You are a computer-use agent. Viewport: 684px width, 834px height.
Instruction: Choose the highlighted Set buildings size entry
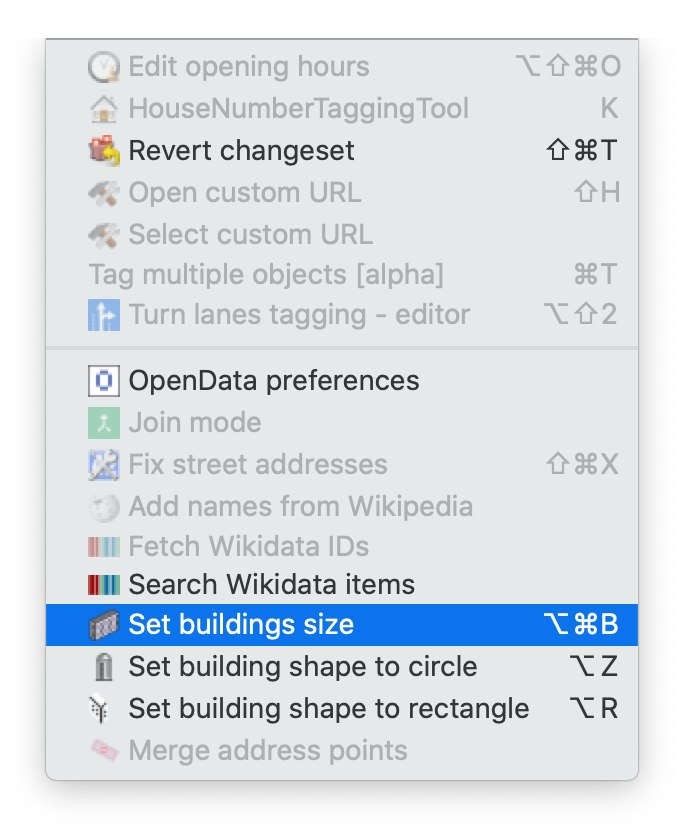(x=342, y=624)
